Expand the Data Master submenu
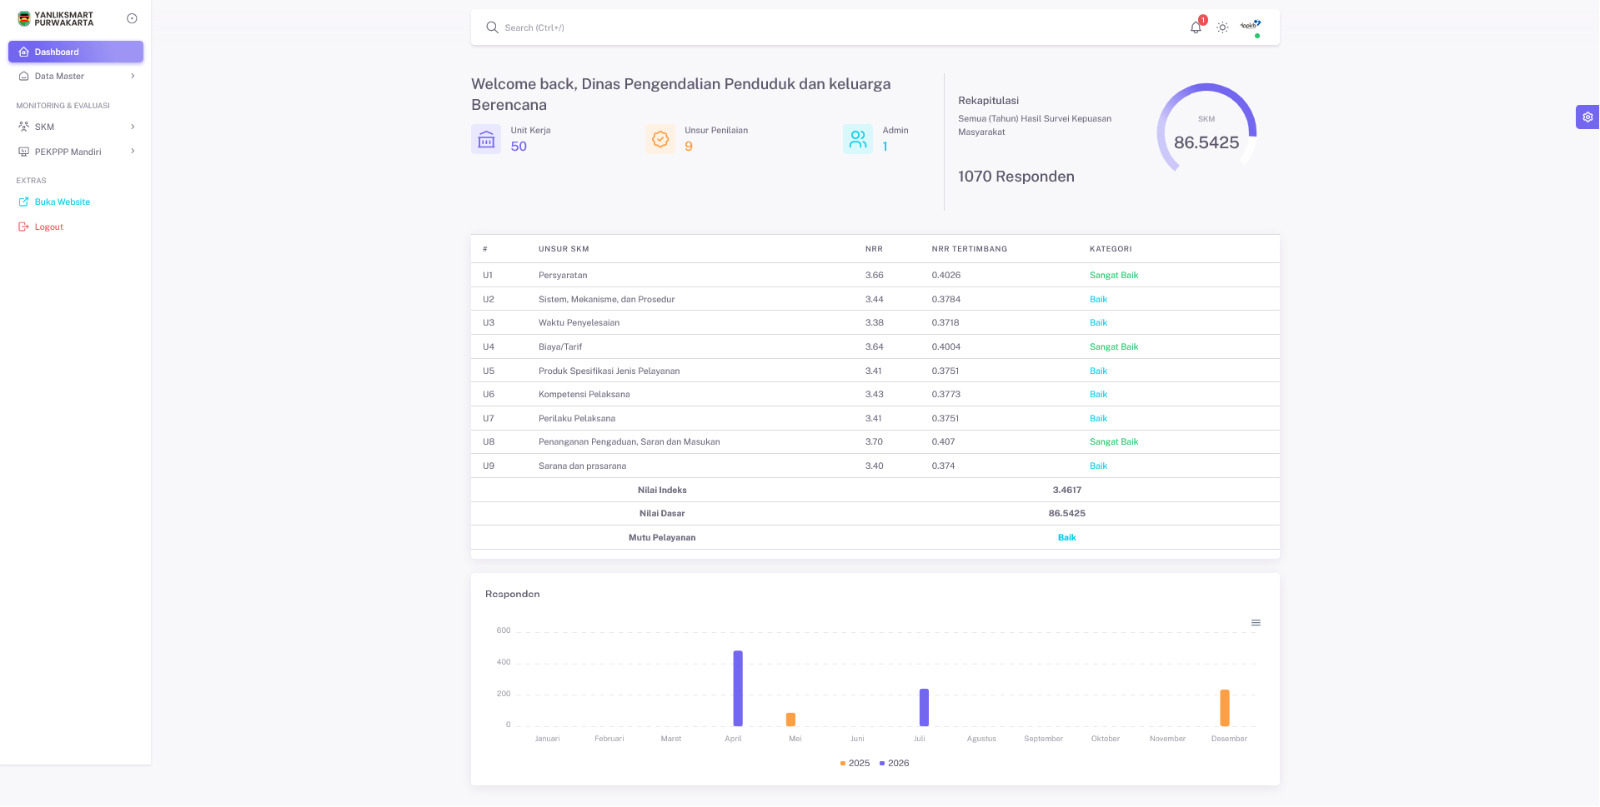1600x807 pixels. click(76, 76)
